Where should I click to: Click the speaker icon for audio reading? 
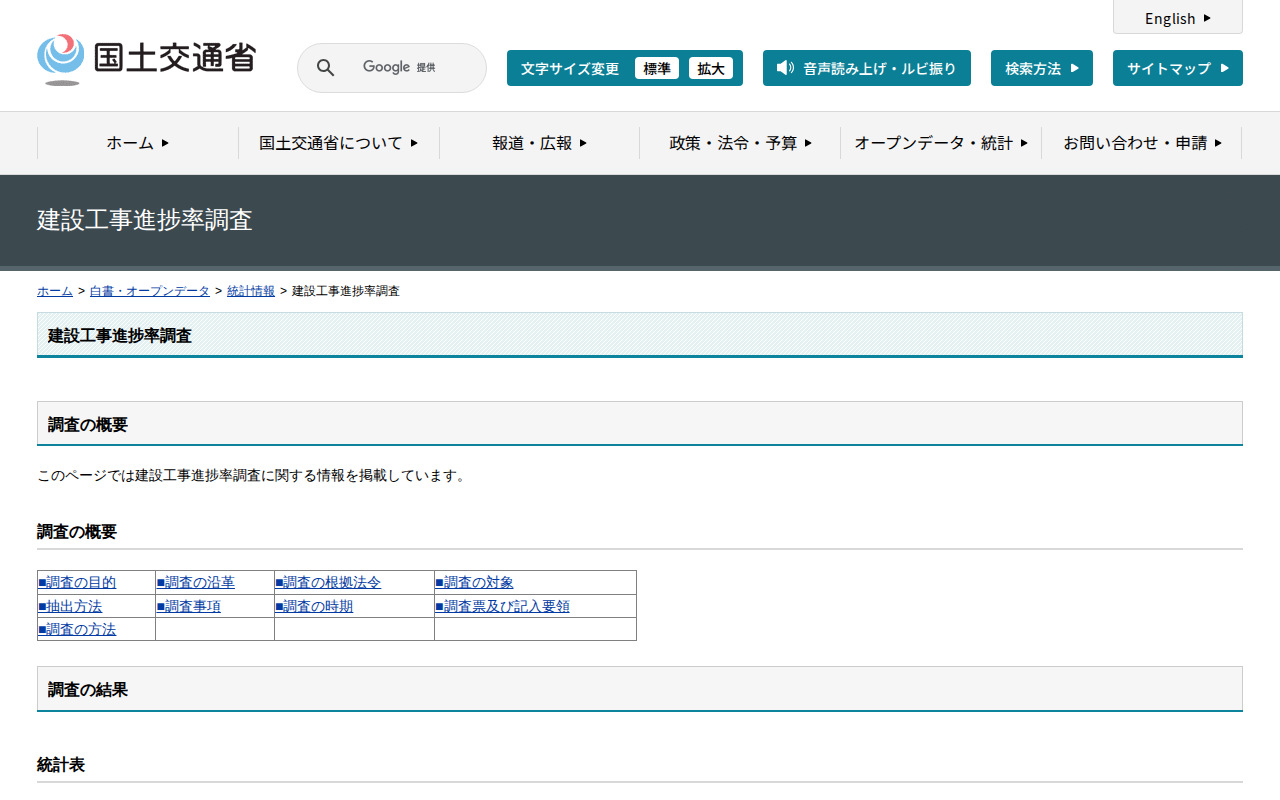click(785, 68)
